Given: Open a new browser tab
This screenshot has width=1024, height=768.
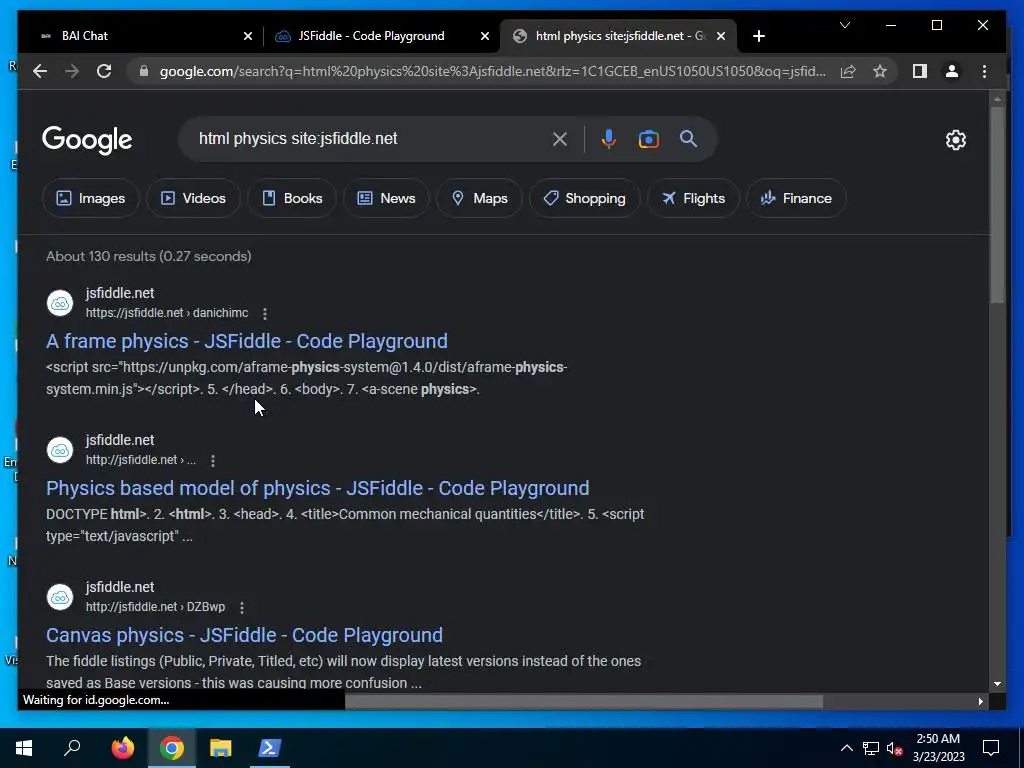Looking at the screenshot, I should pos(758,36).
